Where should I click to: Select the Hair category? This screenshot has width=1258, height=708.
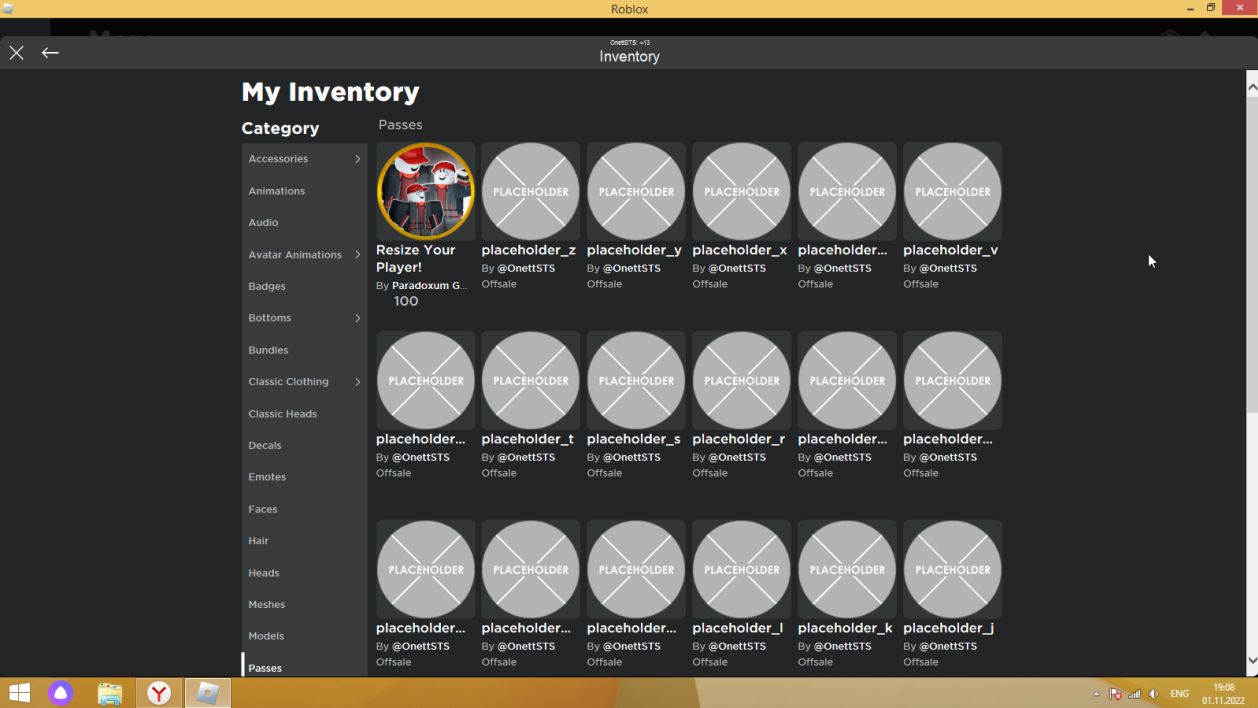304,541
